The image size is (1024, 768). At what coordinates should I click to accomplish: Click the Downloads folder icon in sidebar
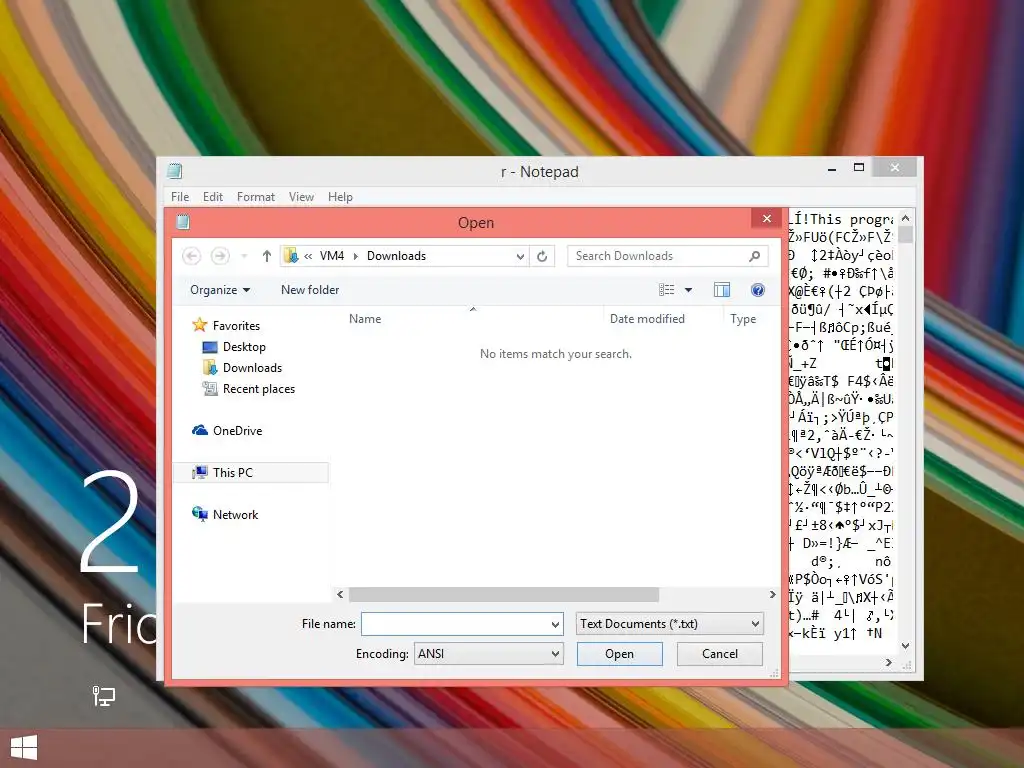pyautogui.click(x=210, y=368)
